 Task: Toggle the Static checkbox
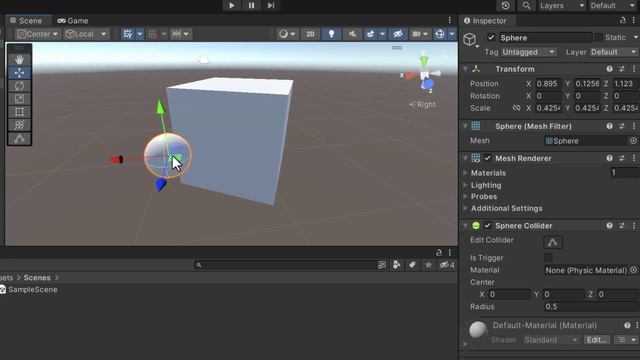pos(599,38)
